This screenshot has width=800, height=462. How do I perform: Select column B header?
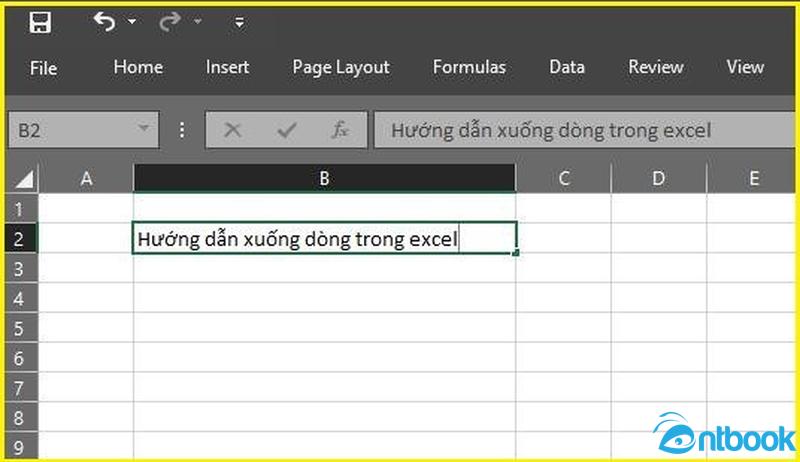pos(324,178)
